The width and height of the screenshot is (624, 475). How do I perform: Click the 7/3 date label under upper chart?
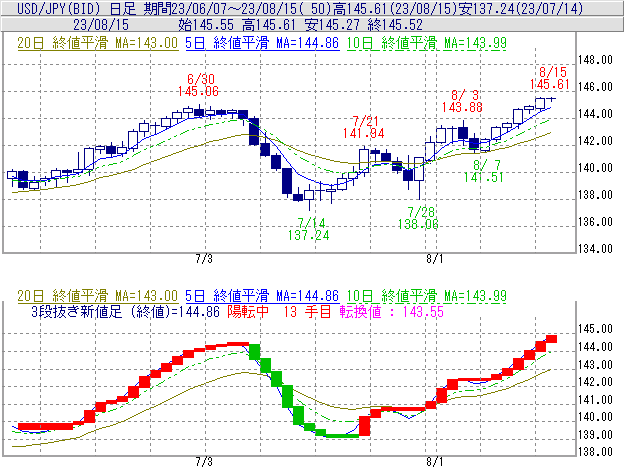pos(204,259)
